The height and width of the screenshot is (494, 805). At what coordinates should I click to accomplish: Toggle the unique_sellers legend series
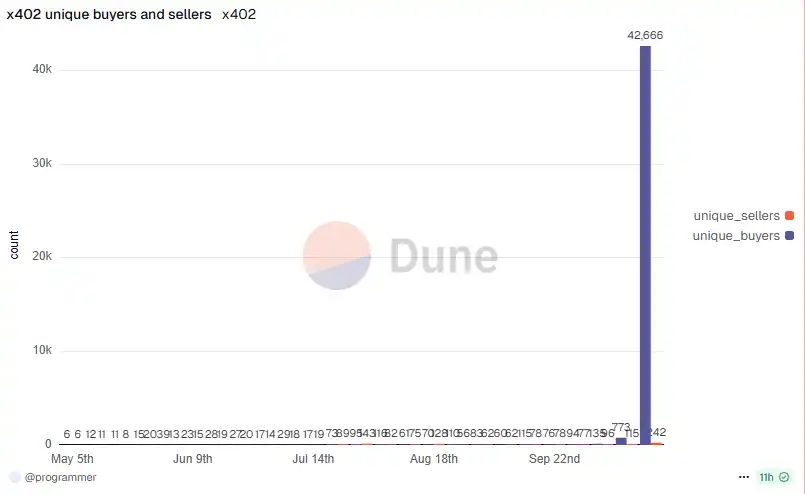click(736, 215)
